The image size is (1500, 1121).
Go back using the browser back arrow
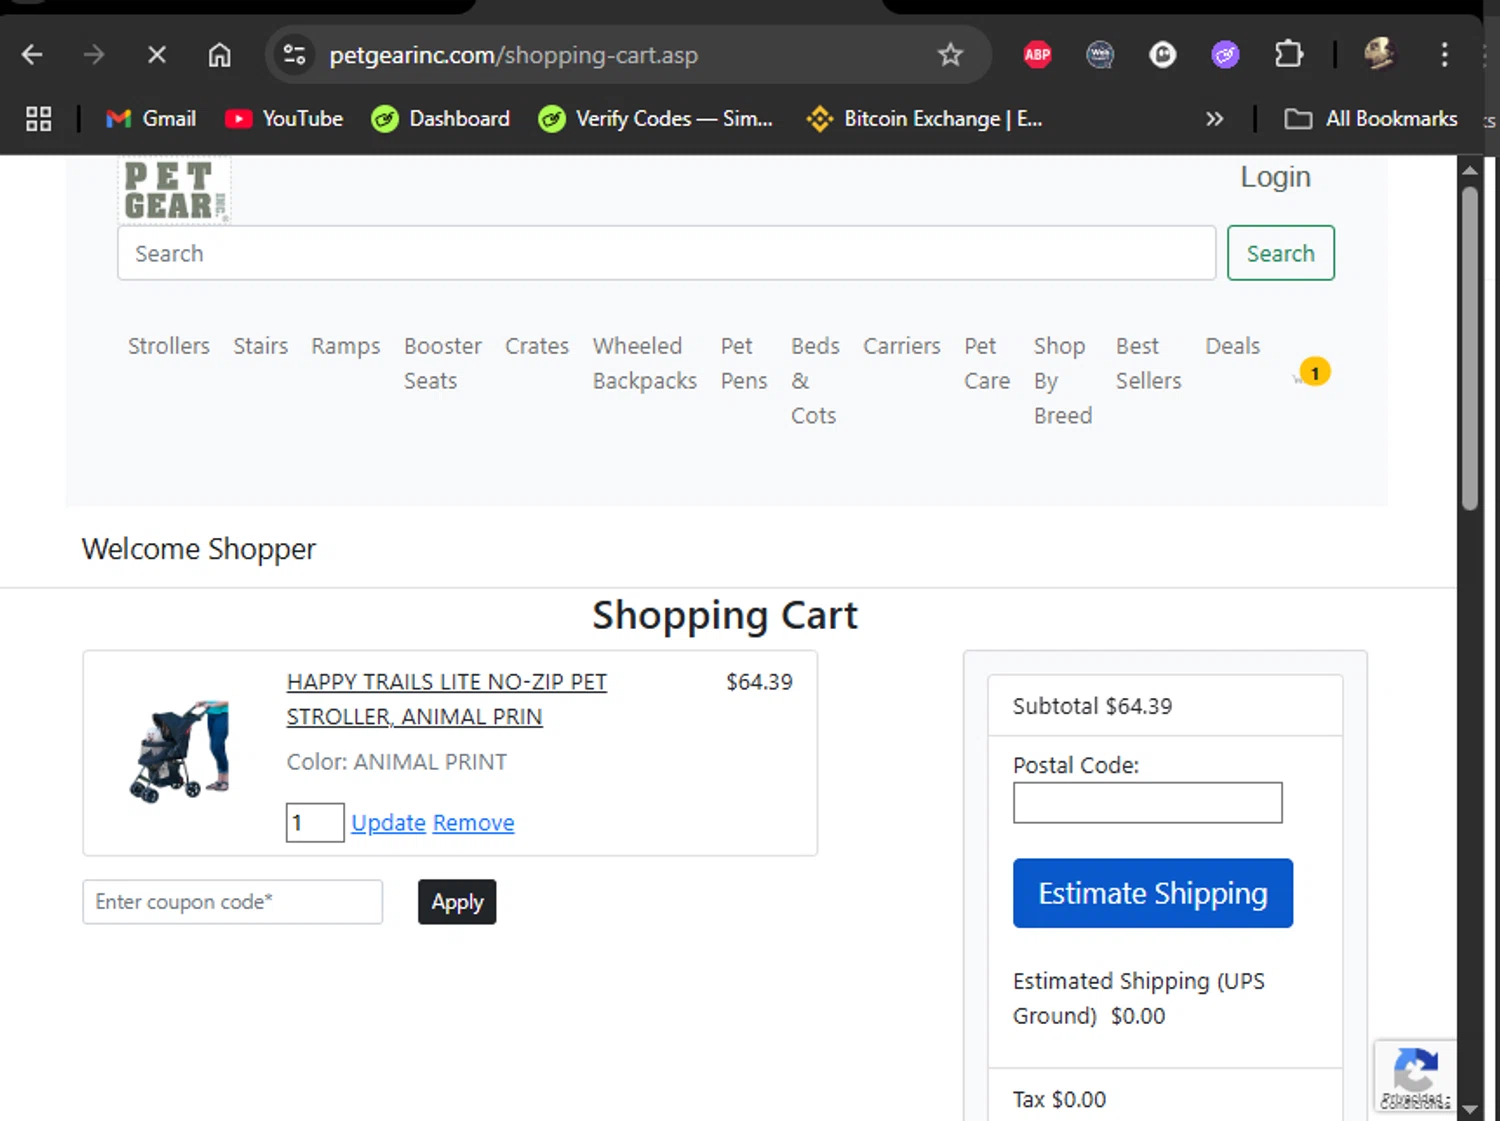coord(32,54)
